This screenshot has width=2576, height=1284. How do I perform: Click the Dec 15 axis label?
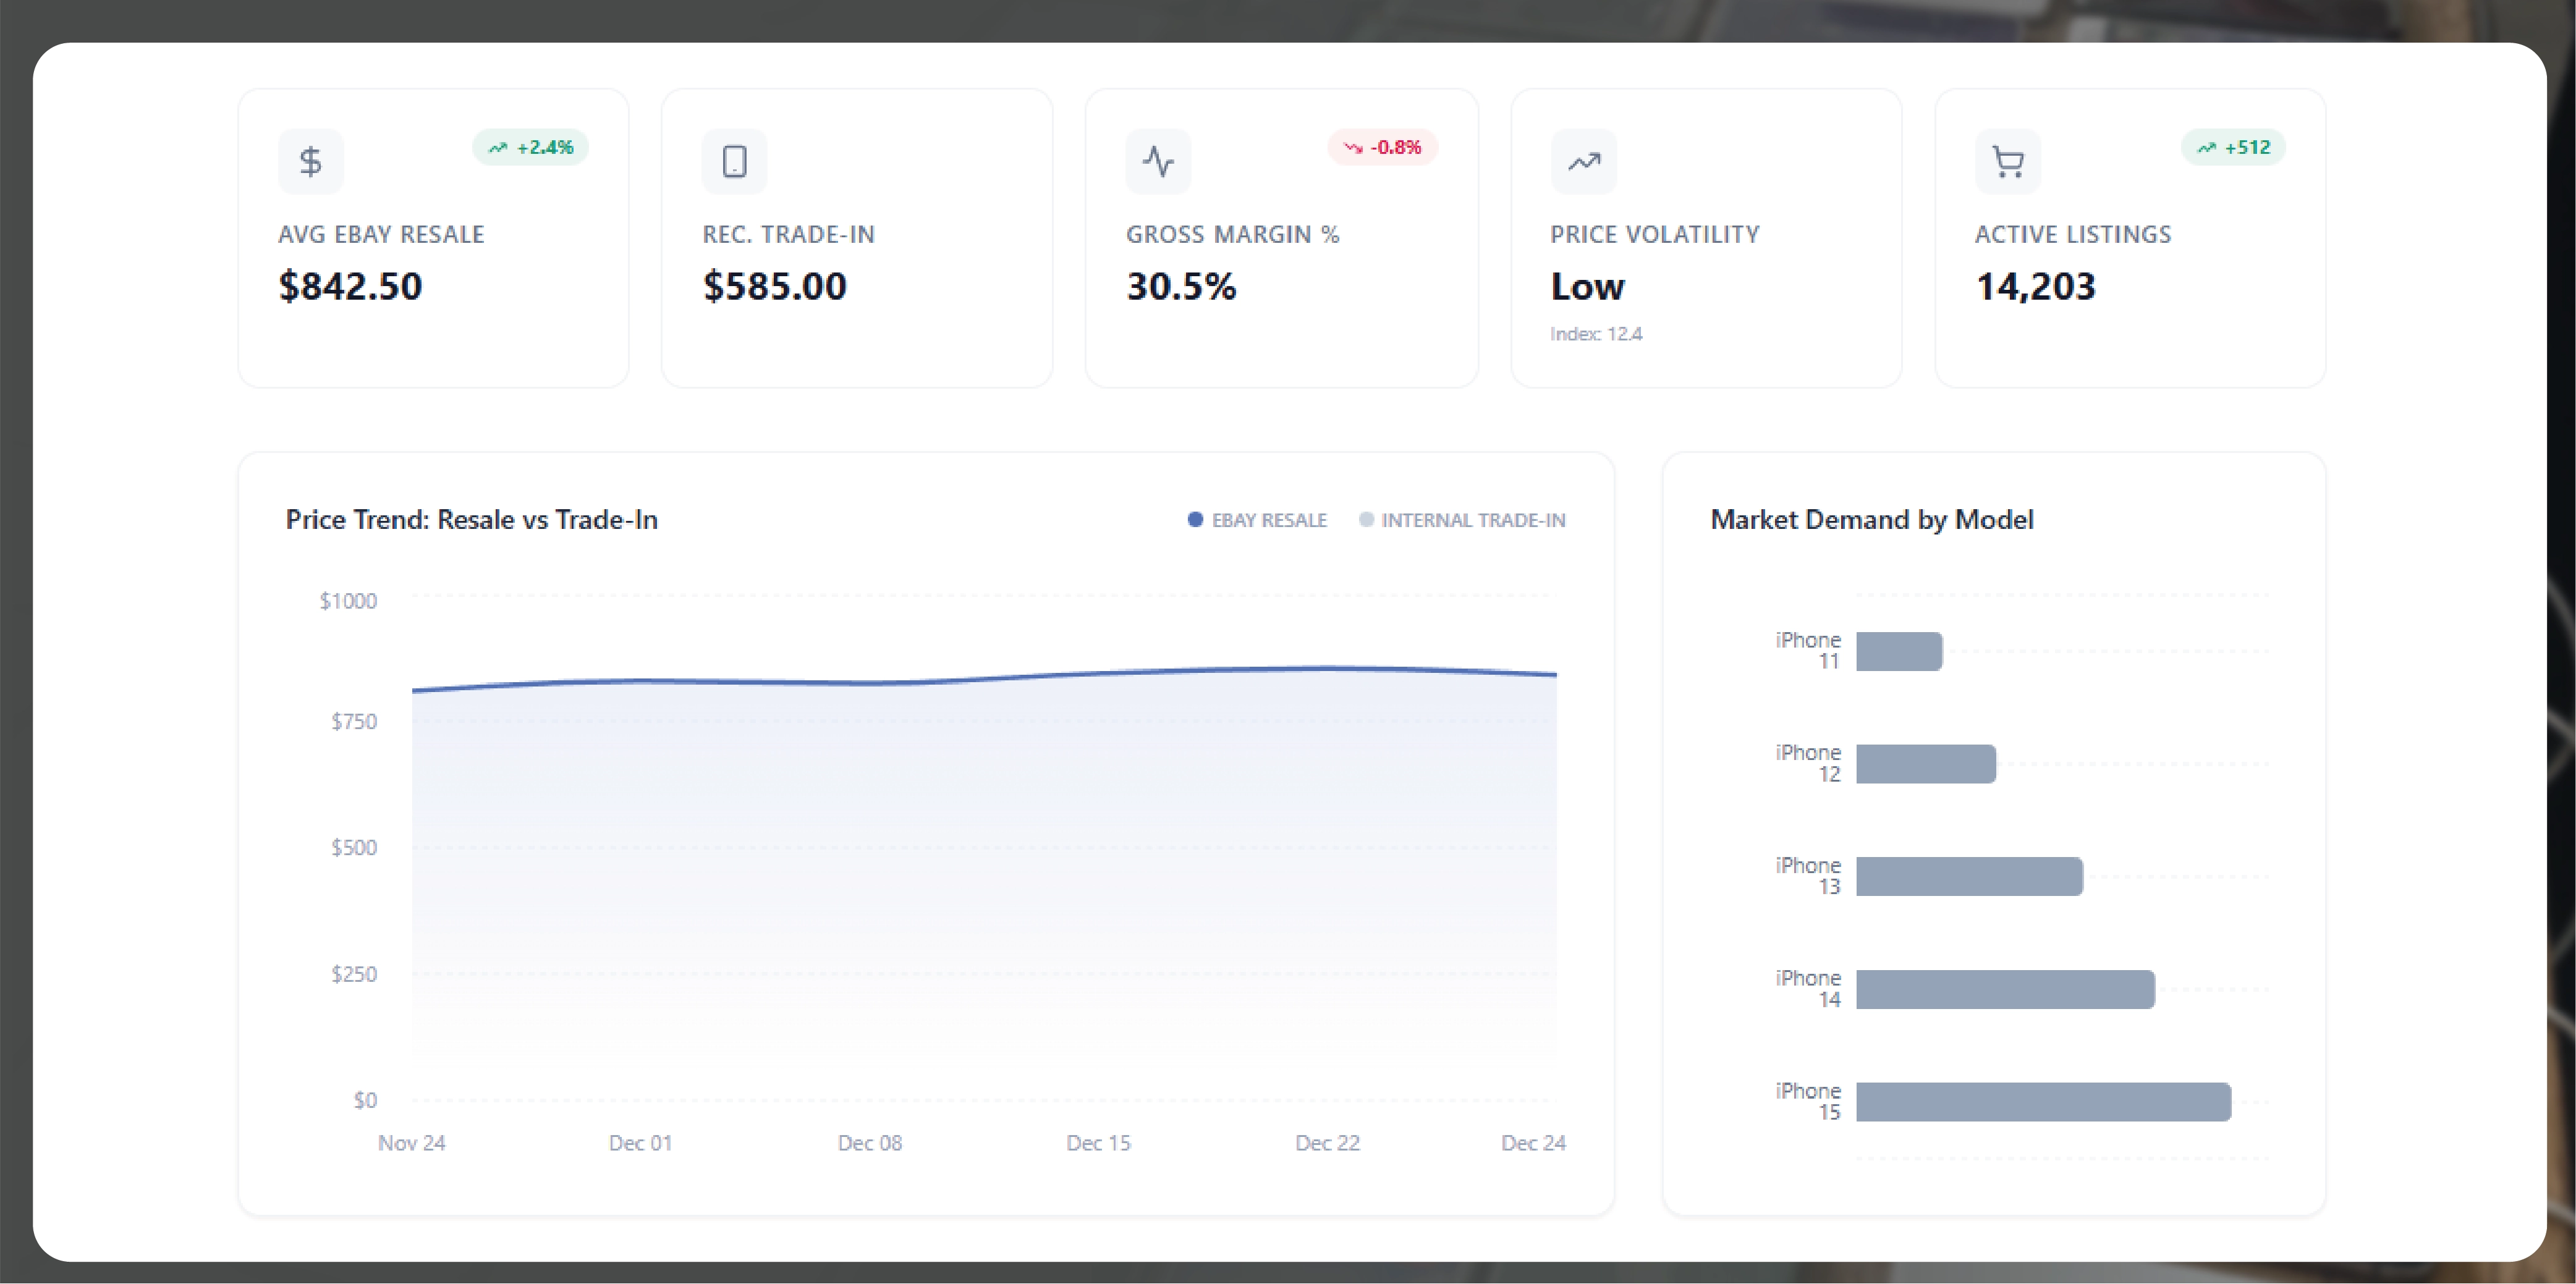coord(1098,1143)
